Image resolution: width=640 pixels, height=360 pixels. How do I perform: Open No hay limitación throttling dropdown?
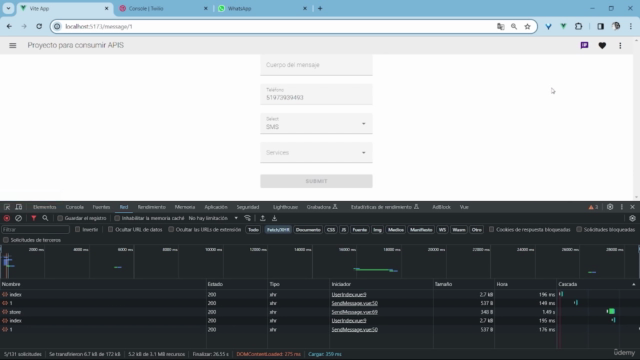[x=213, y=218]
